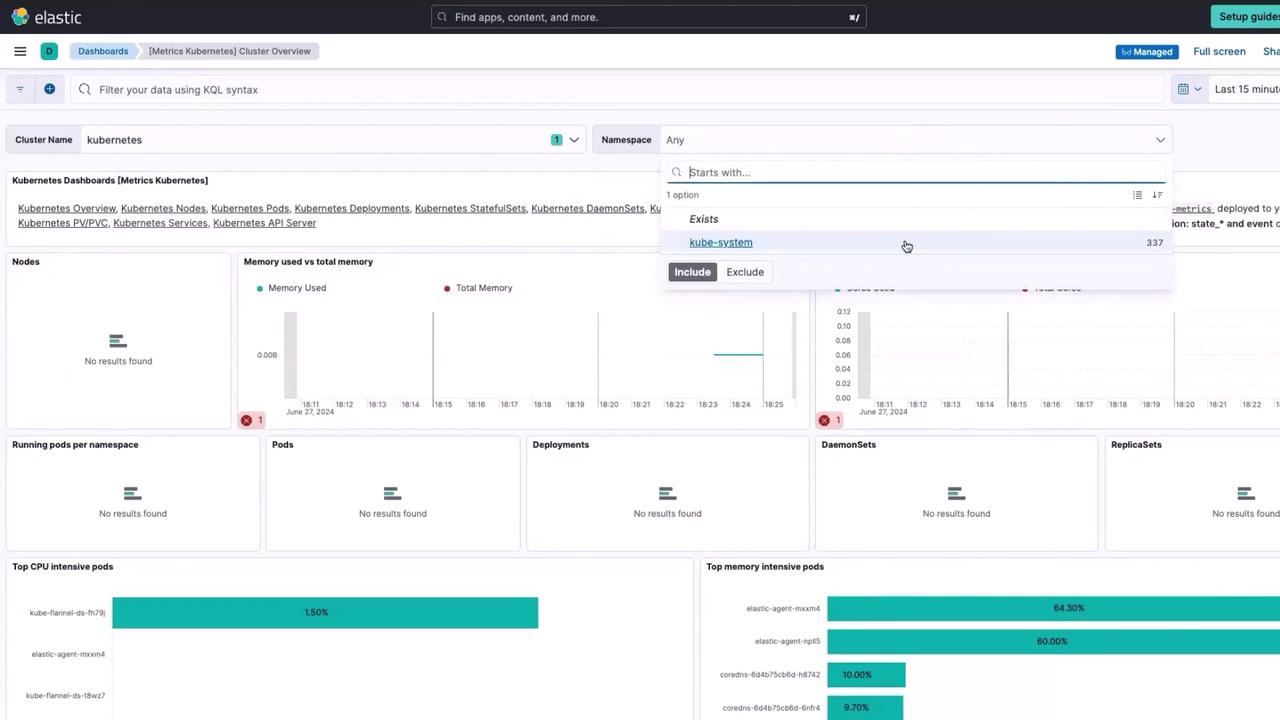Open the filter options menu icon
The image size is (1280, 720).
coord(20,89)
